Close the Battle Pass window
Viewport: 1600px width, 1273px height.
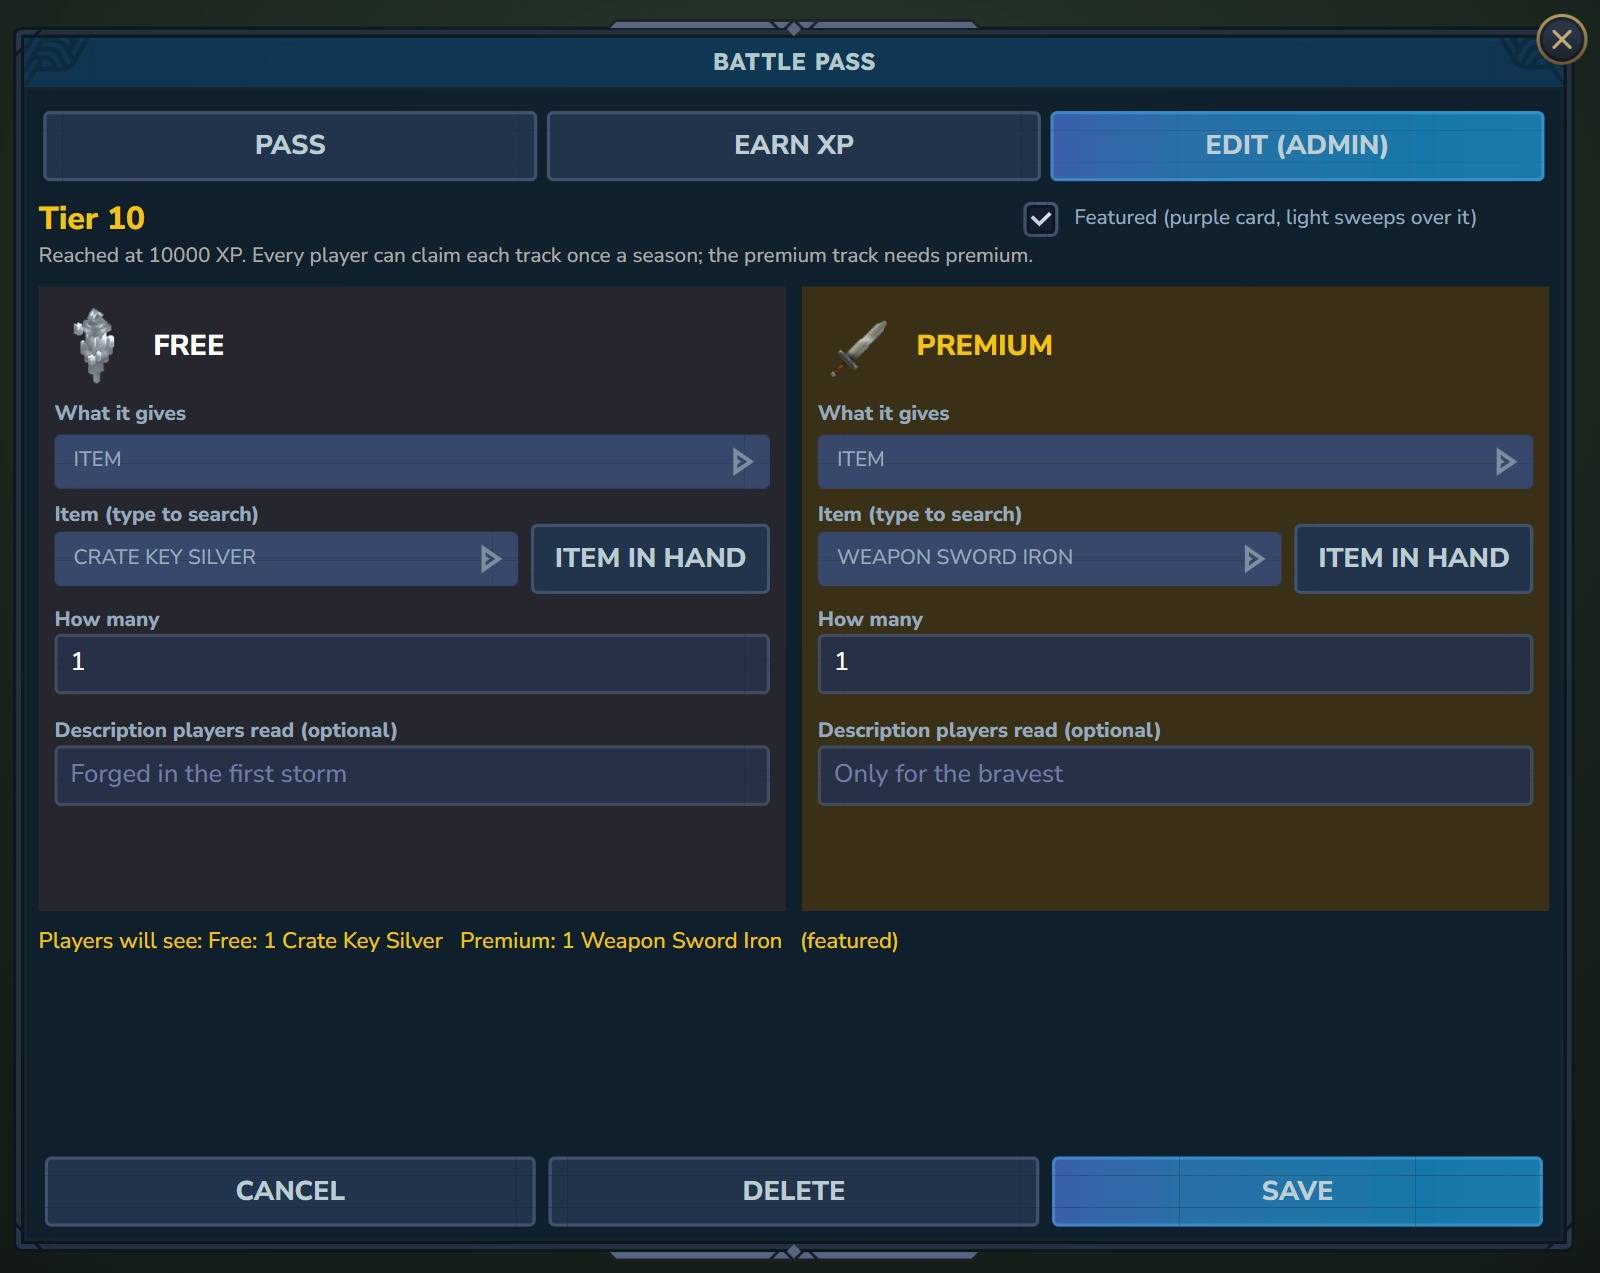tap(1561, 40)
